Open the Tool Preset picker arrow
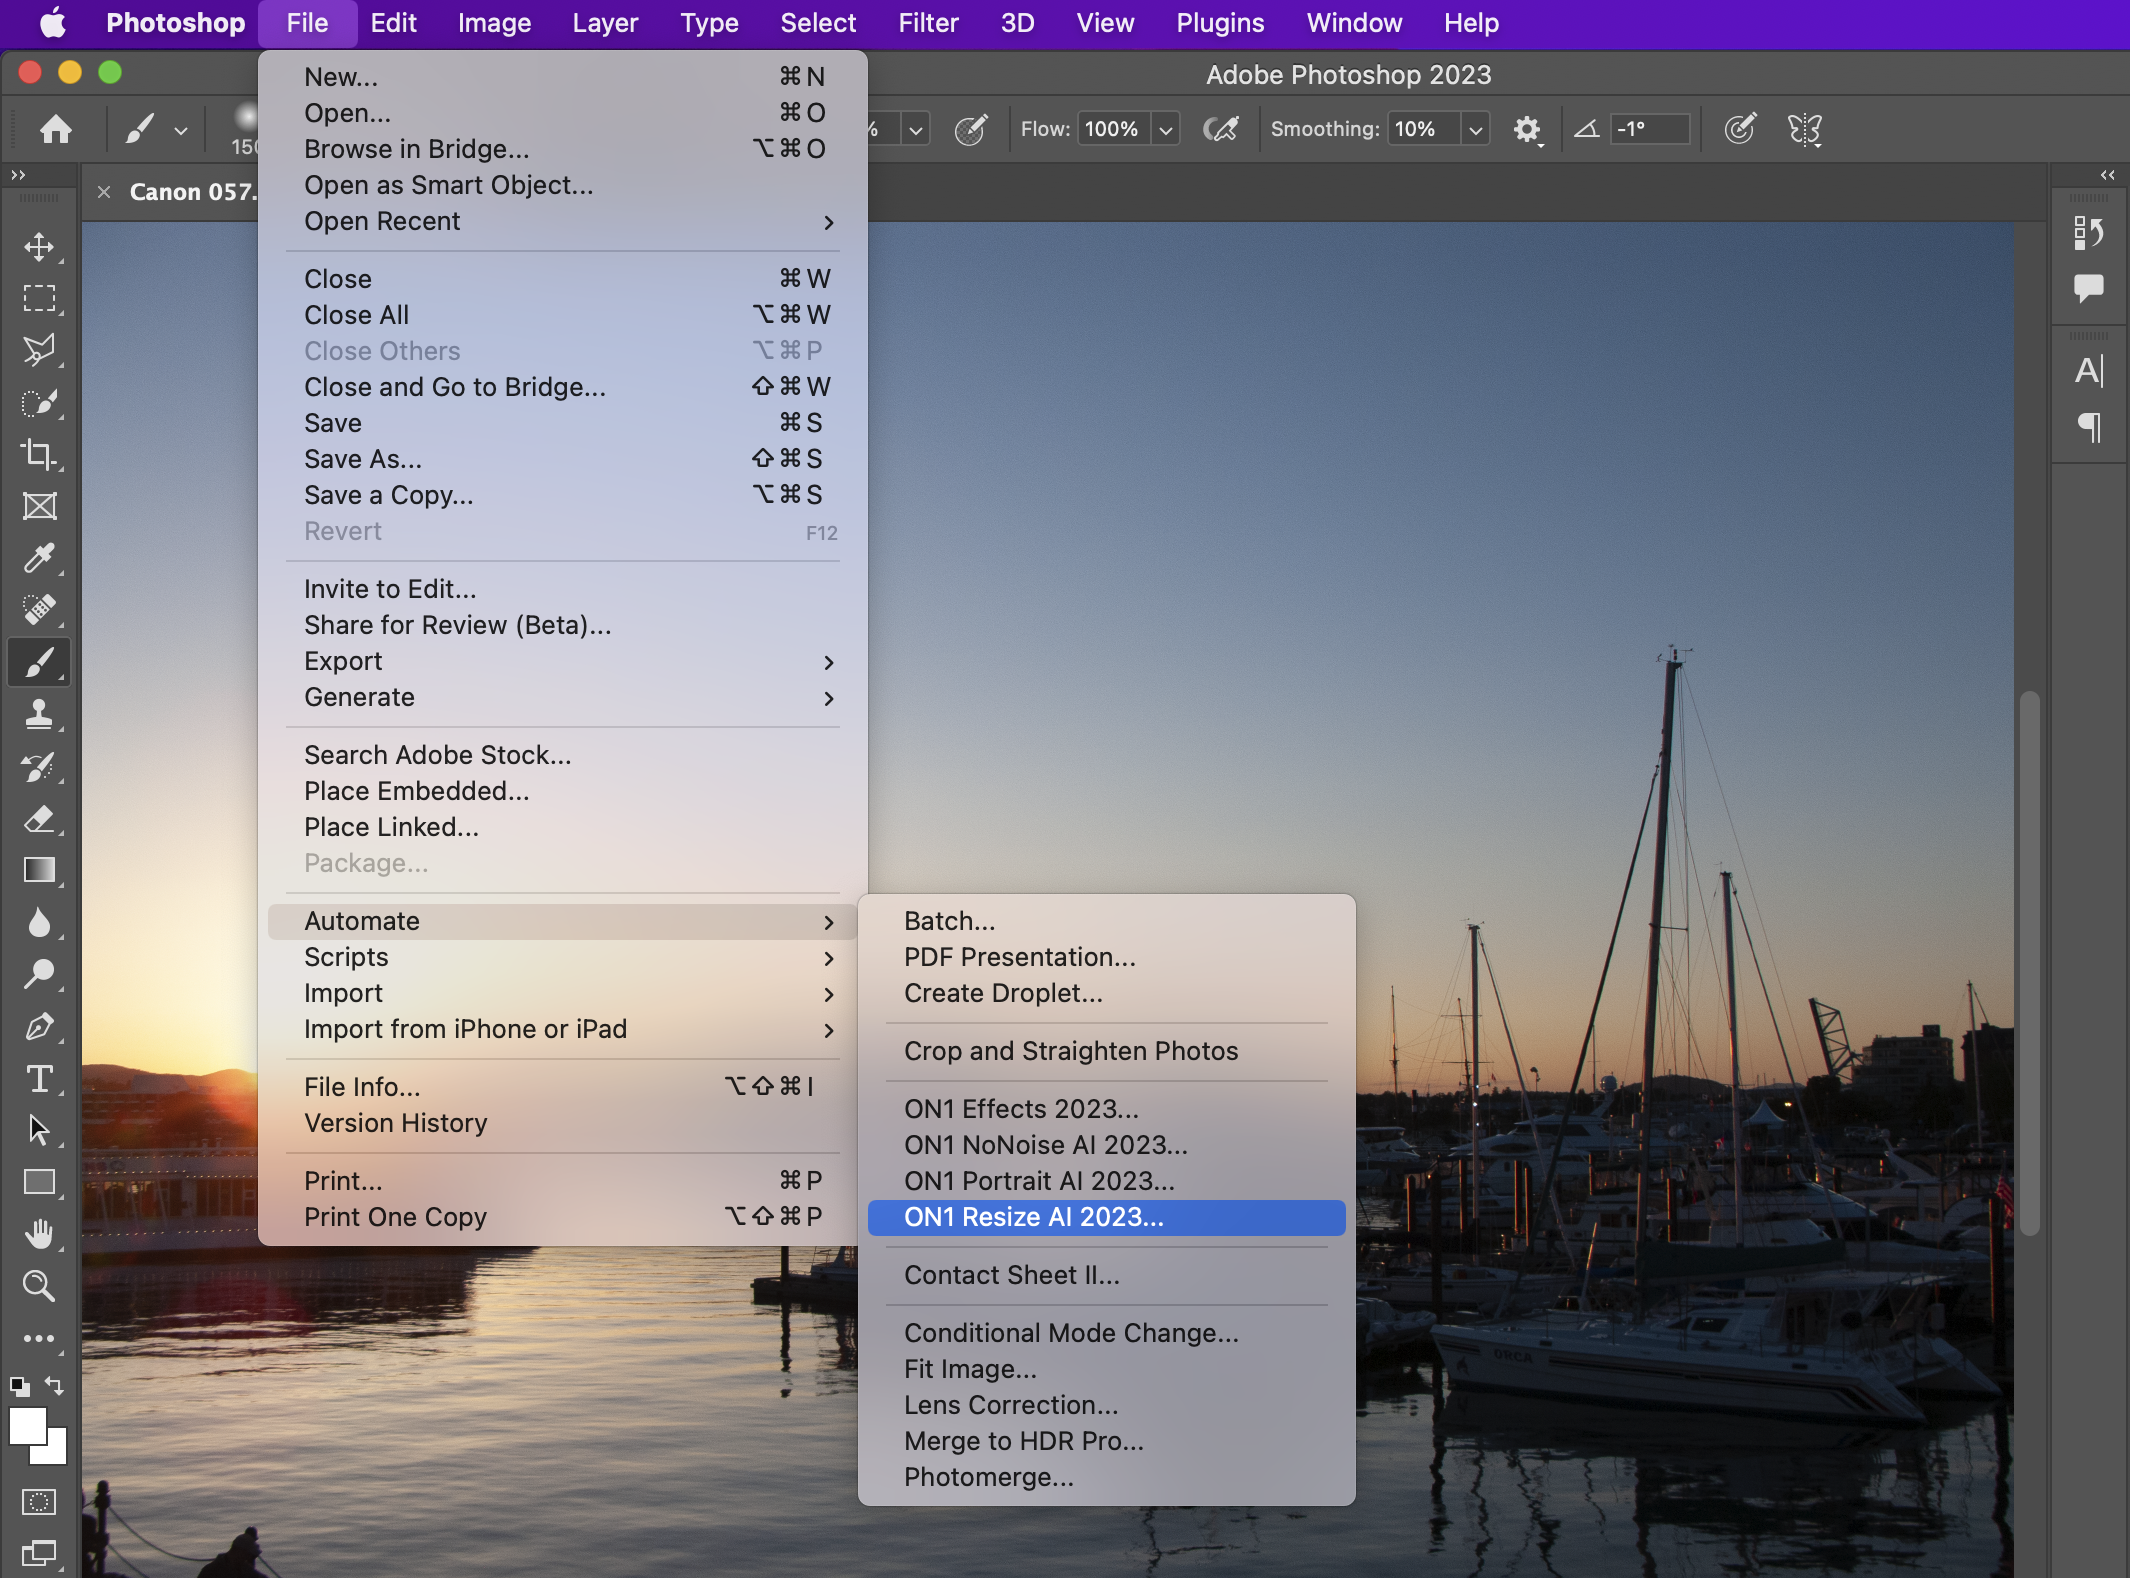Screen dimensions: 2130x1578 tap(181, 130)
